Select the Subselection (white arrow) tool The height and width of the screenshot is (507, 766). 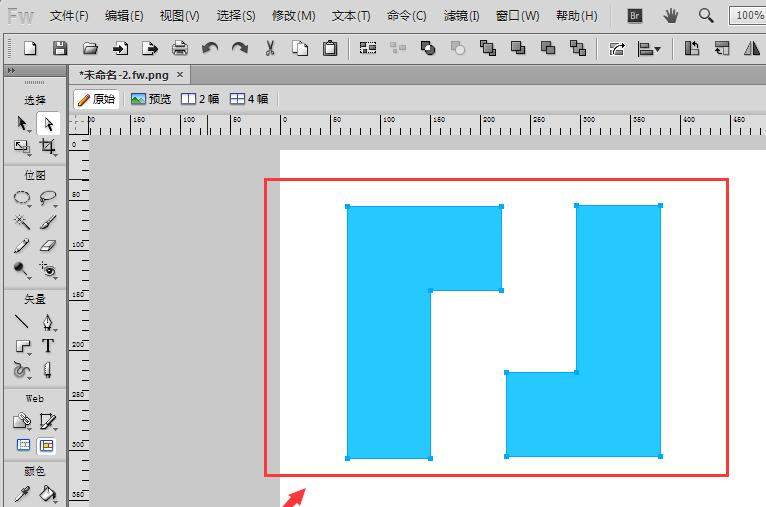[x=48, y=123]
